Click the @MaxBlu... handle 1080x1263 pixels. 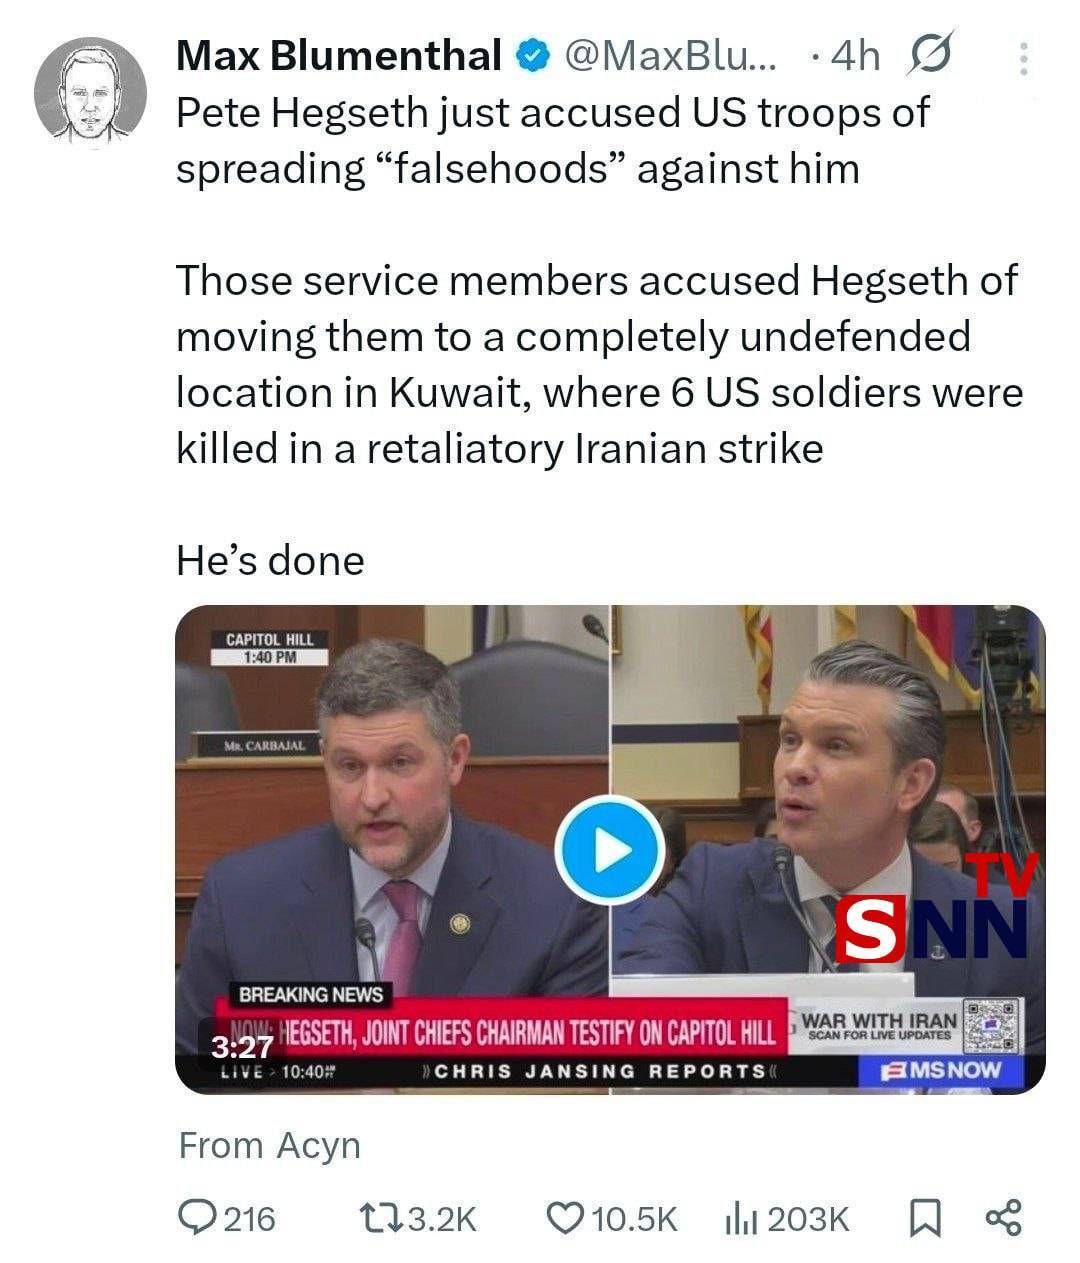click(x=670, y=56)
